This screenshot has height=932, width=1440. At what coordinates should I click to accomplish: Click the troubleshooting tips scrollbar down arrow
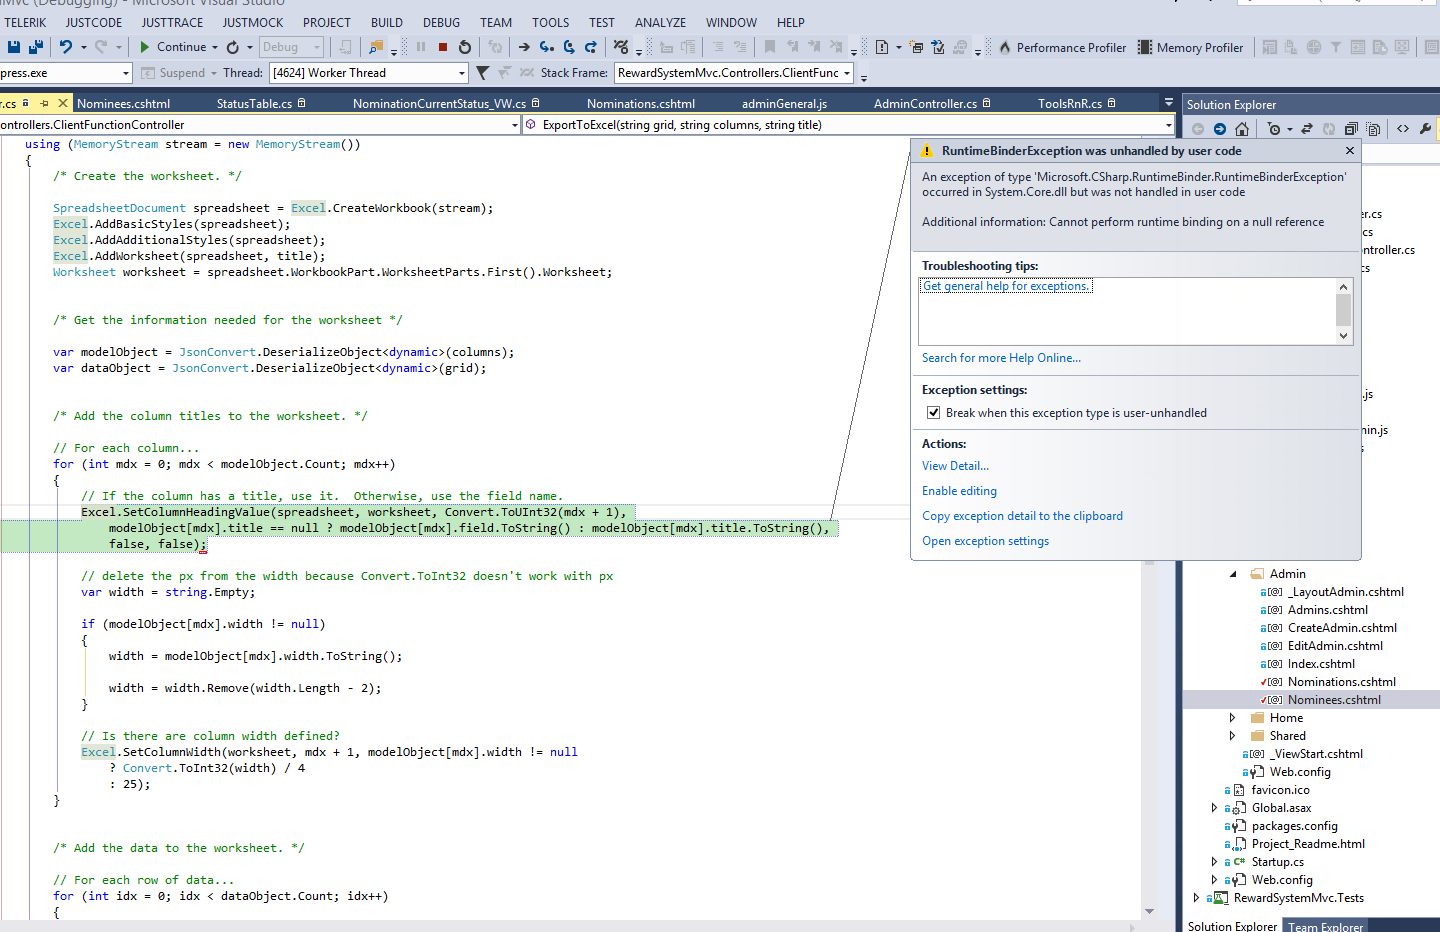(x=1343, y=336)
